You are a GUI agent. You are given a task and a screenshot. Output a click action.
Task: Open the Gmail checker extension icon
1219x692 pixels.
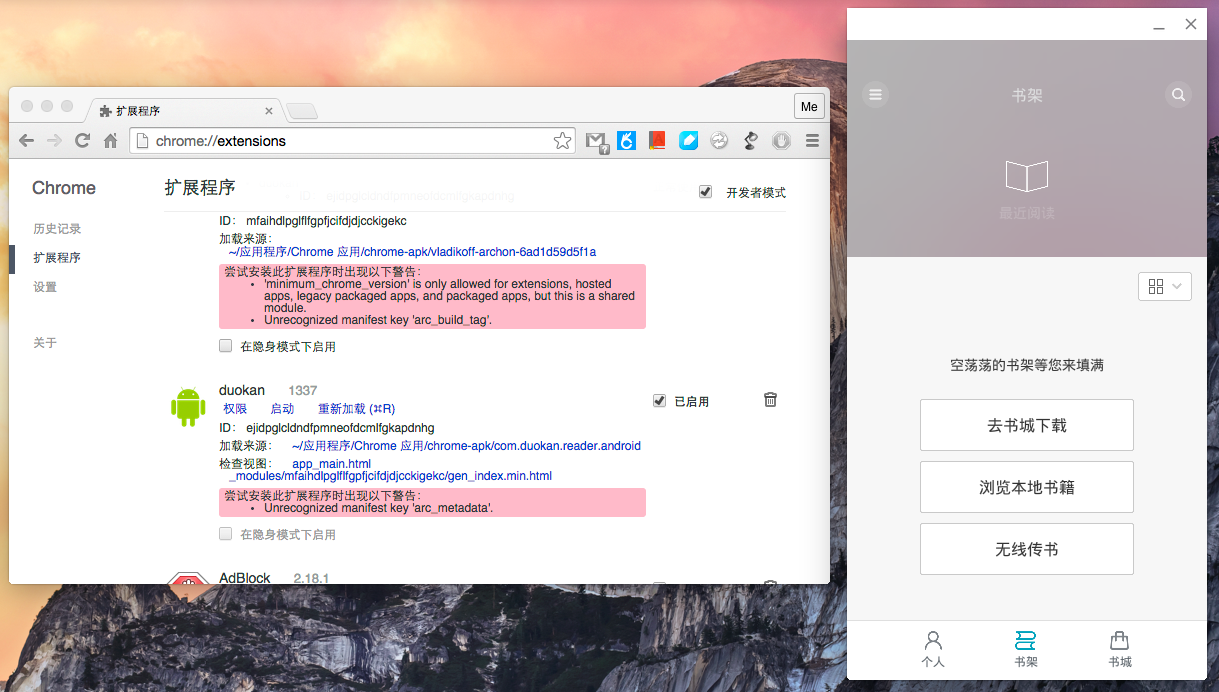(x=596, y=142)
